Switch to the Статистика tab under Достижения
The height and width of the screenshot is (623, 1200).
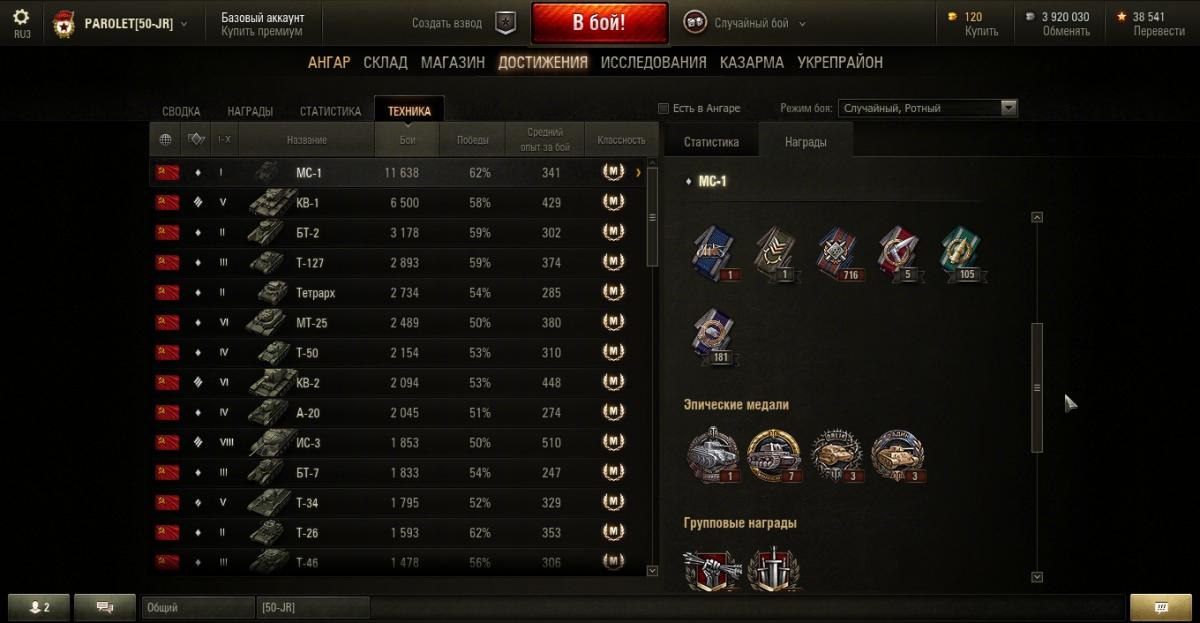tap(330, 111)
